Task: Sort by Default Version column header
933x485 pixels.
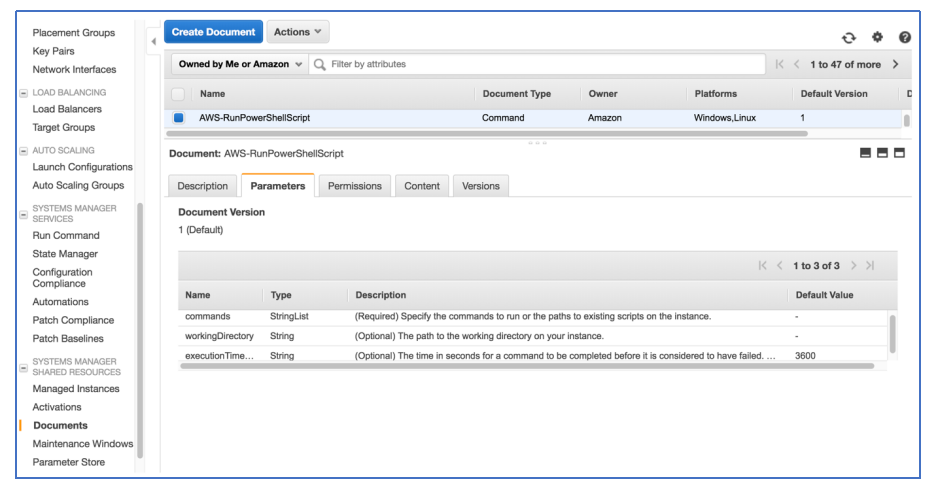Action: click(x=834, y=94)
